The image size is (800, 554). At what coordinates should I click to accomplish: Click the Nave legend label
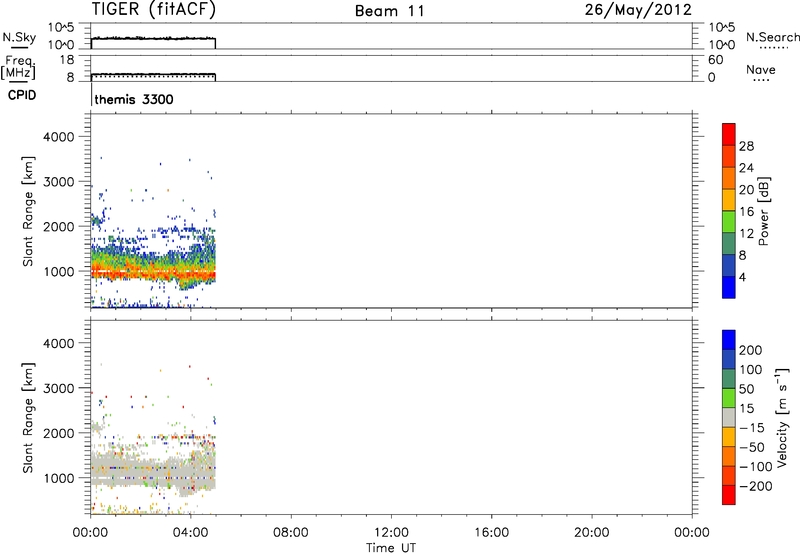(x=761, y=70)
